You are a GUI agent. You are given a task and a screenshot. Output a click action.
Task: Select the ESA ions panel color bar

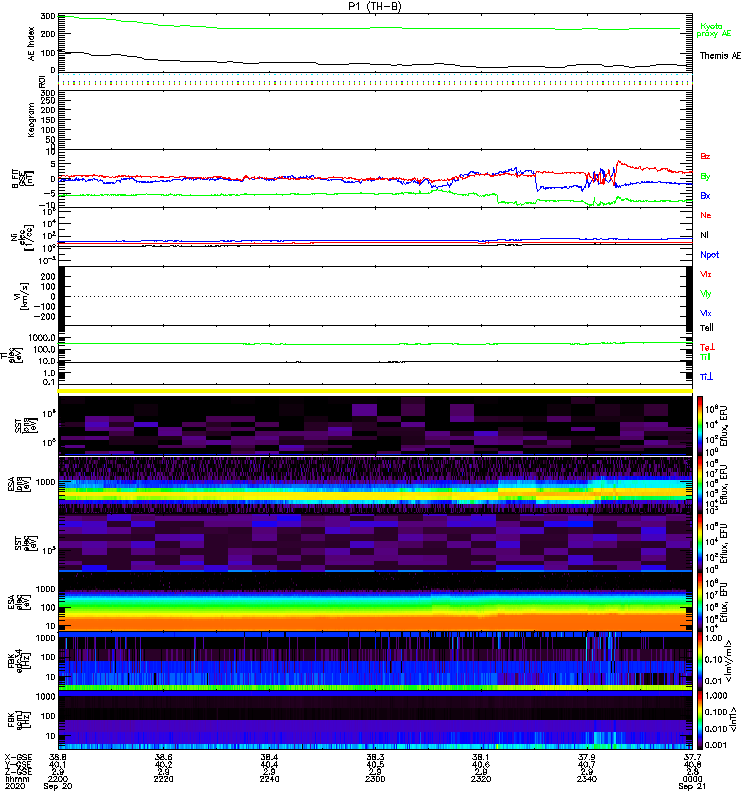coord(700,484)
